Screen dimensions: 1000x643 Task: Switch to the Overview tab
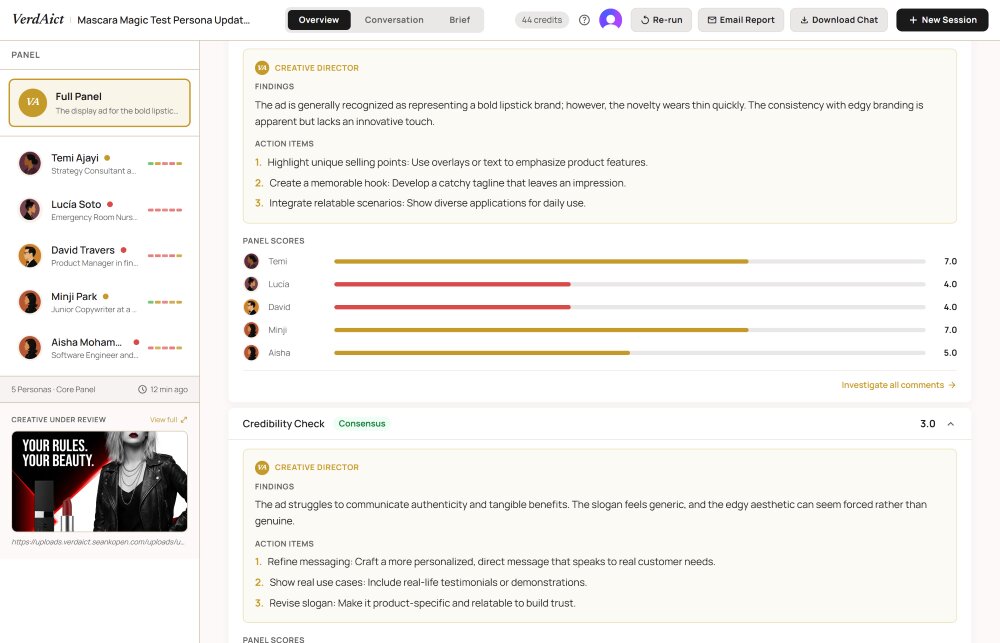[x=319, y=20]
